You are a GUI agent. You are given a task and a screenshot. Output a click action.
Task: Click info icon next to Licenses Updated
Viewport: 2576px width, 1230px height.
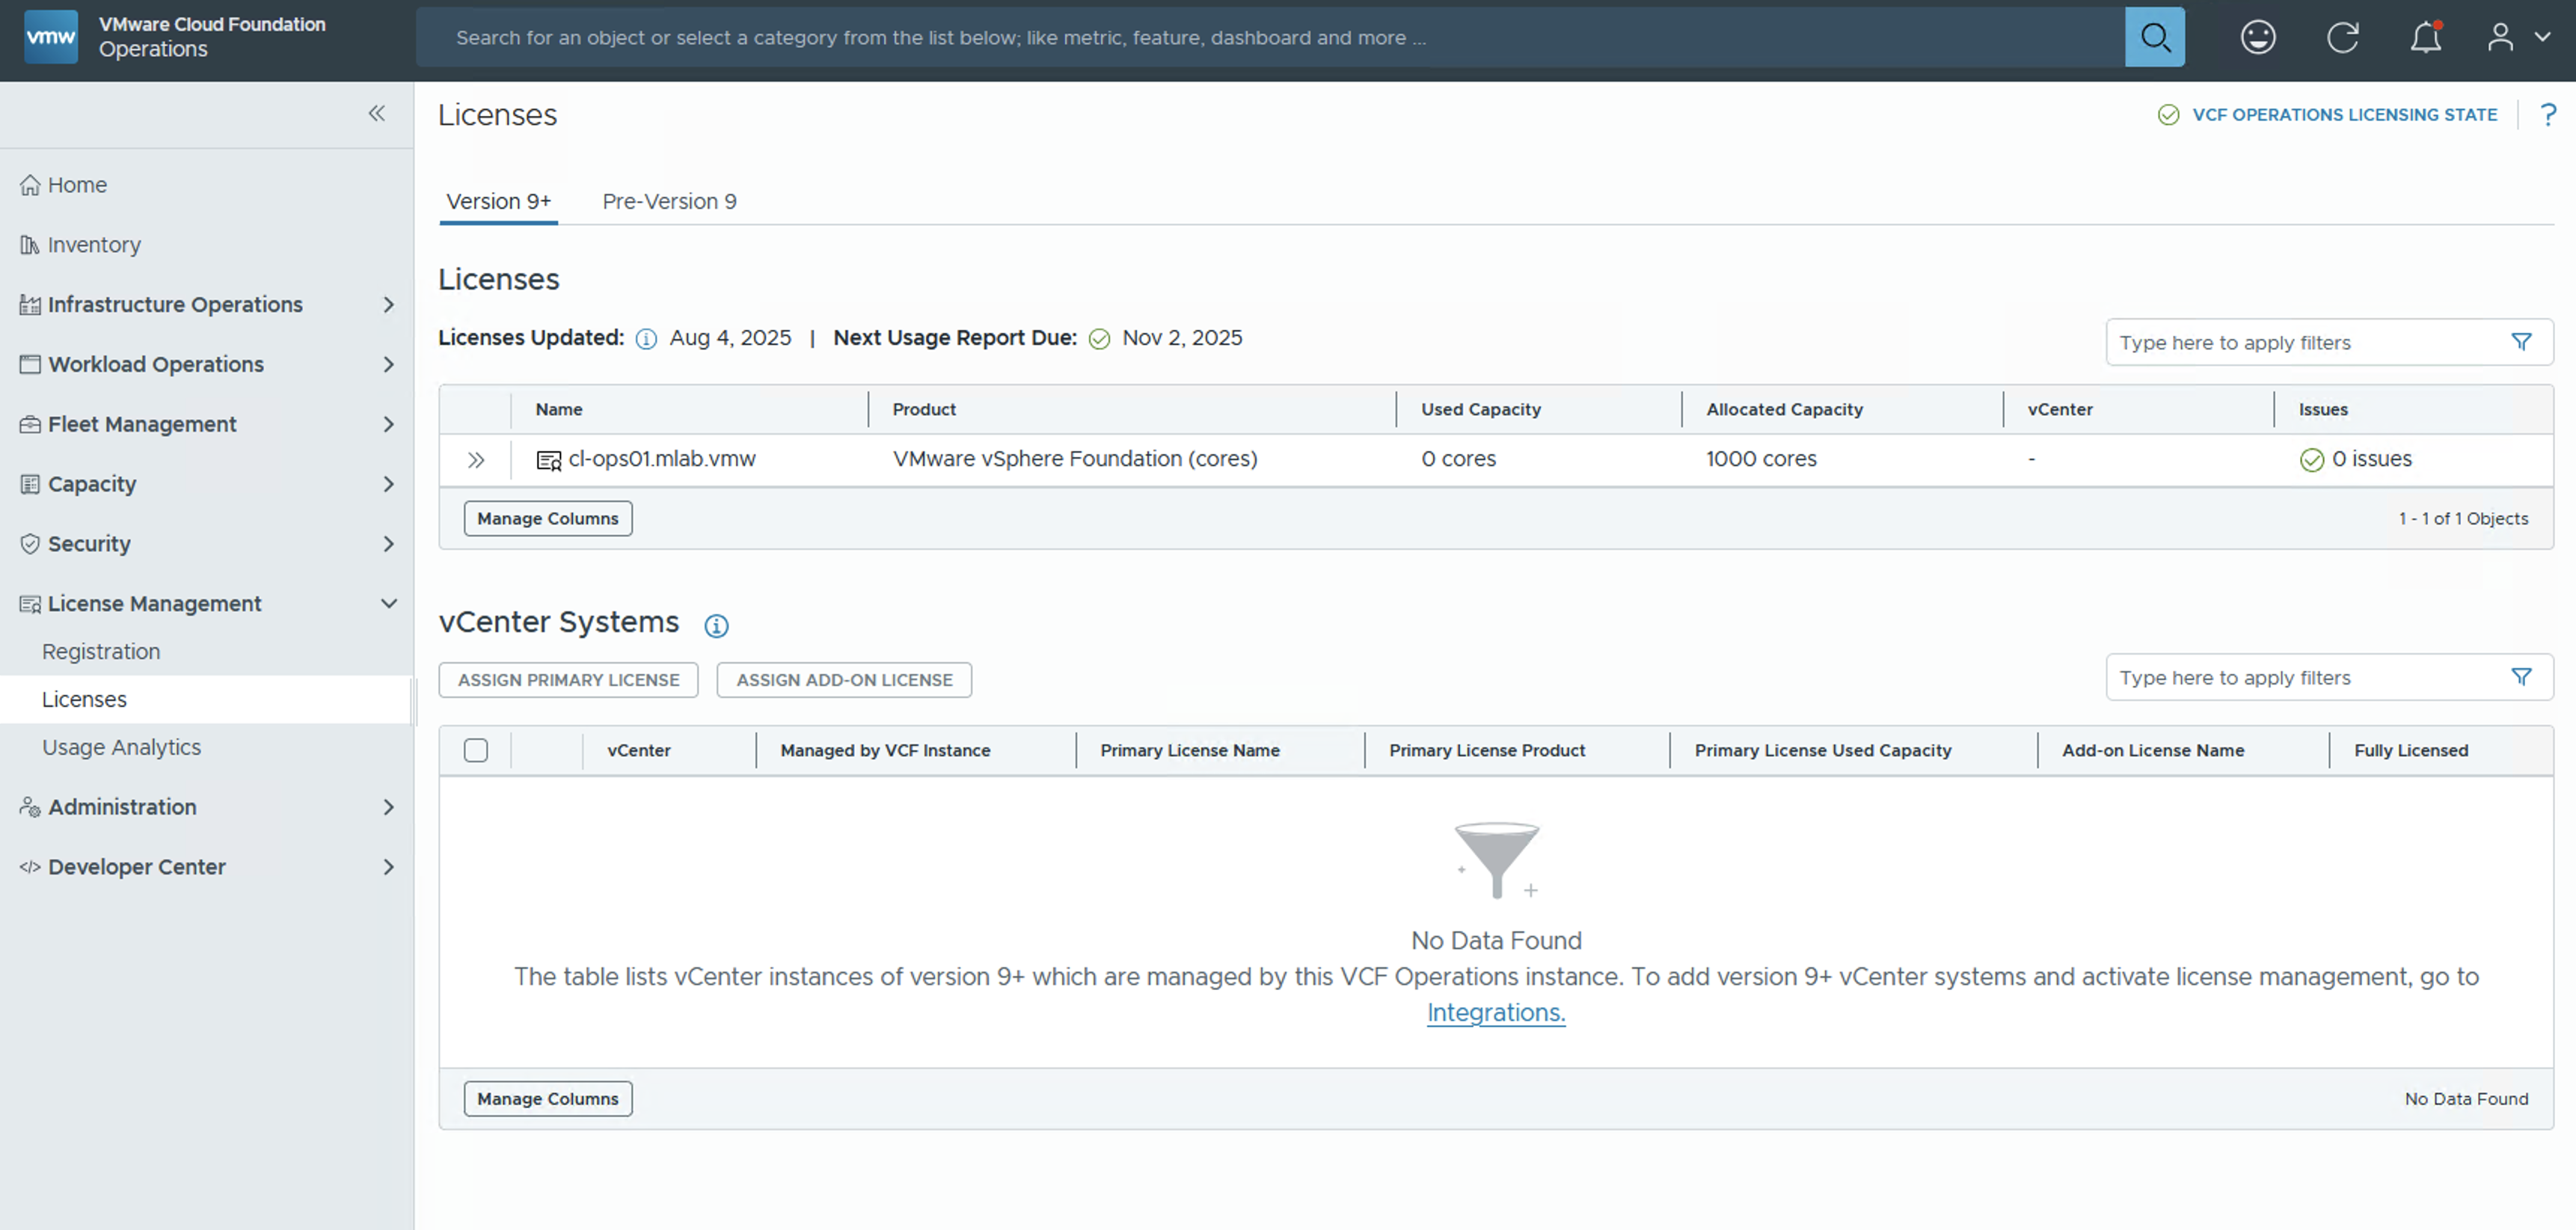[x=646, y=339]
